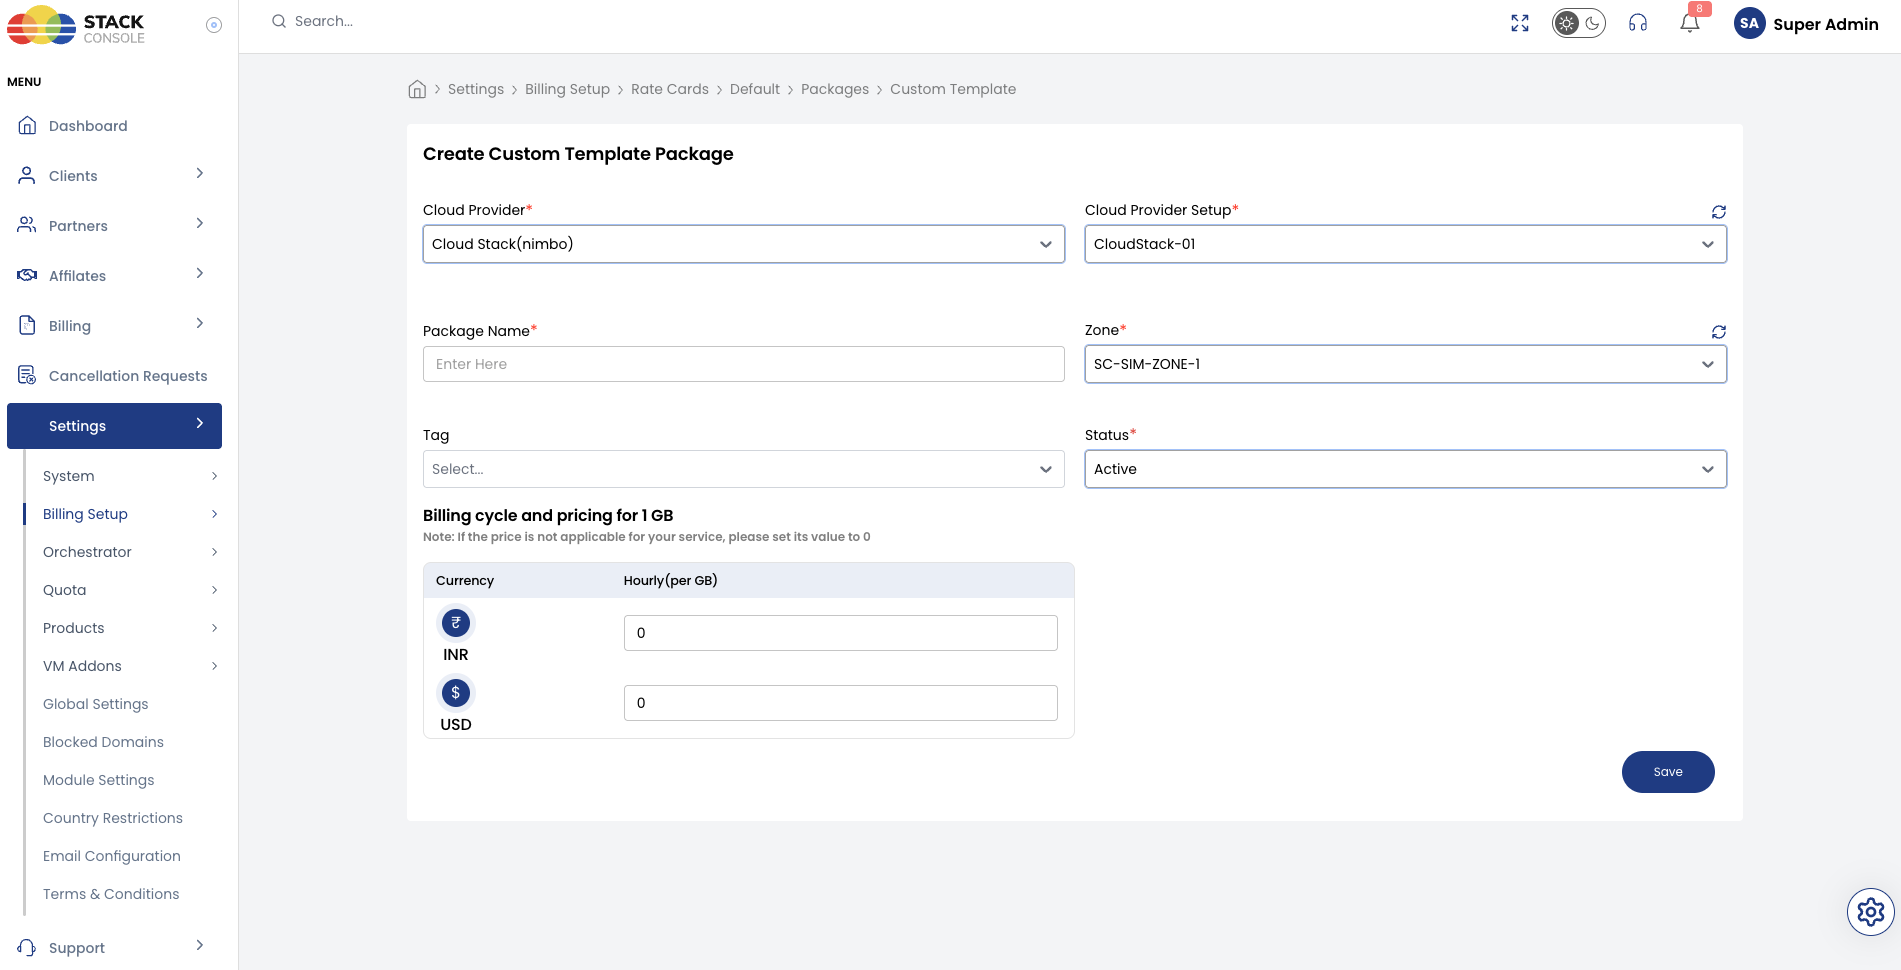Screen dimensions: 1901x970
Task: Open Settings breadcrumb link
Action: [x=476, y=89]
